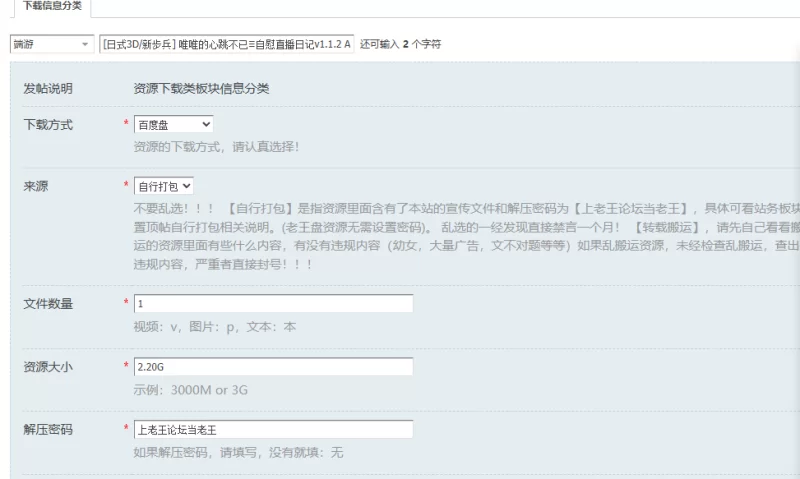Click the post title input field

[x=227, y=44]
